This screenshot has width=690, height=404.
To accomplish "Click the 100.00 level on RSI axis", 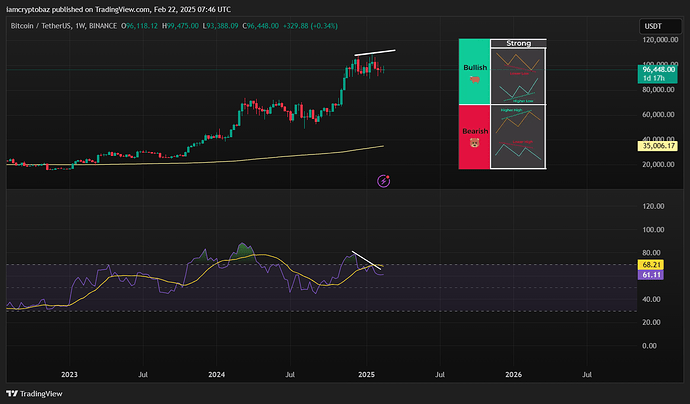I will [x=653, y=229].
